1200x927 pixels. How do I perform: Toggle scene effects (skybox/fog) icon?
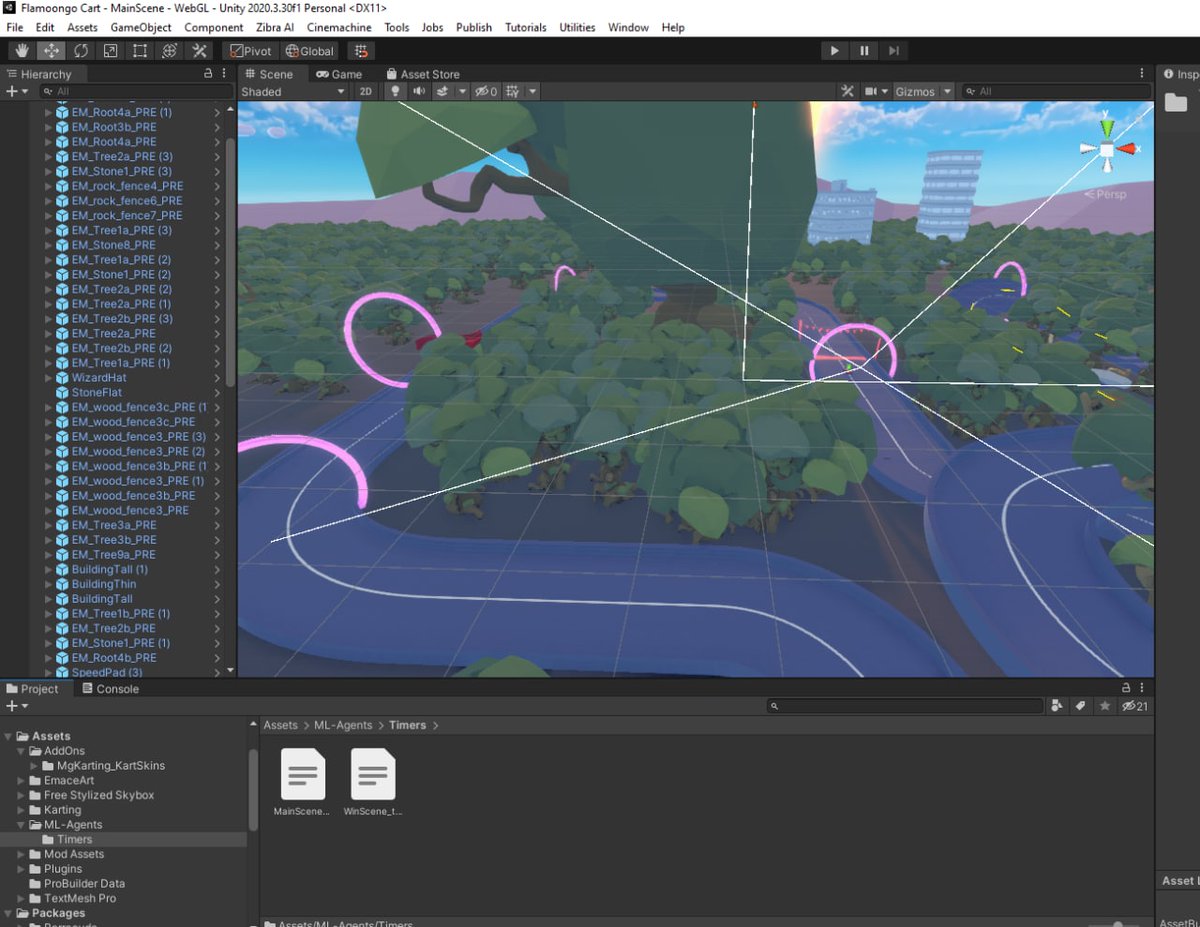[442, 91]
